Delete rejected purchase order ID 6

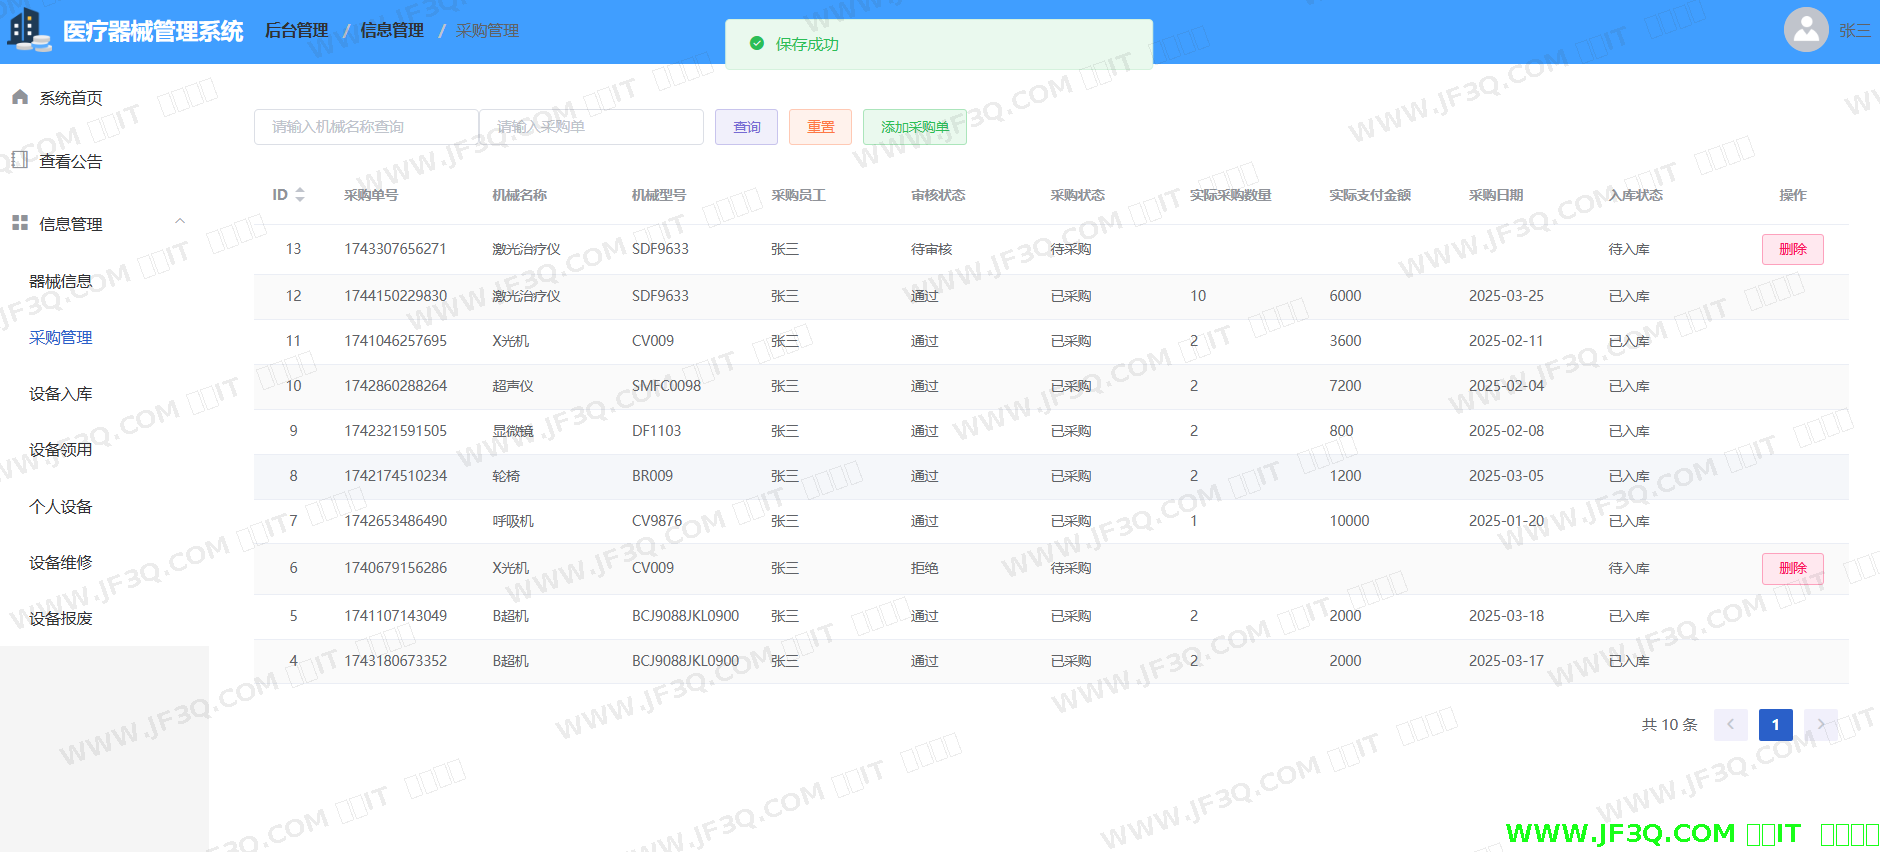[x=1792, y=568]
